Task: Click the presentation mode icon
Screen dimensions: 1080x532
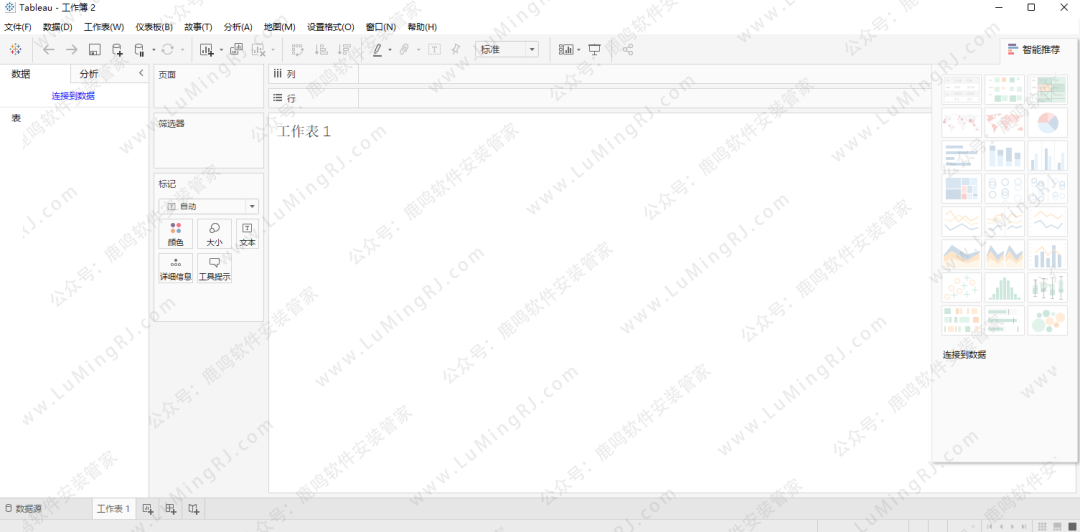Action: tap(594, 50)
